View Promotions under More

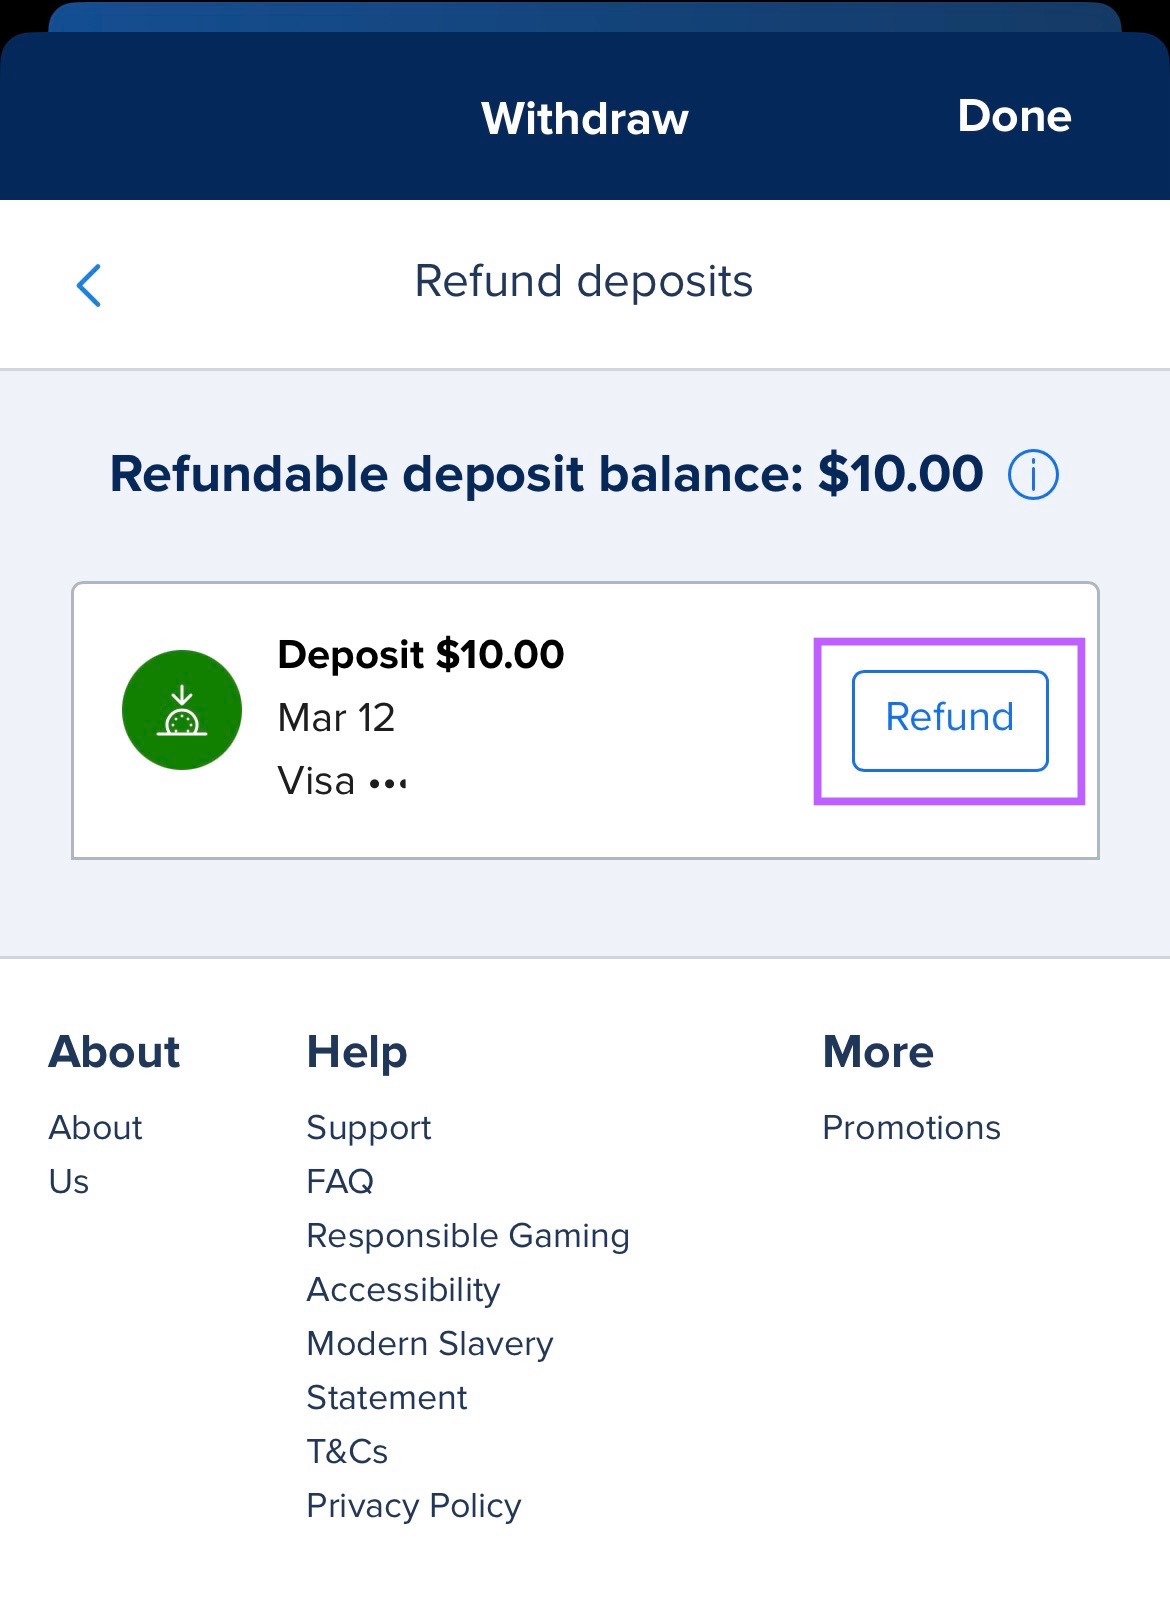[911, 1128]
